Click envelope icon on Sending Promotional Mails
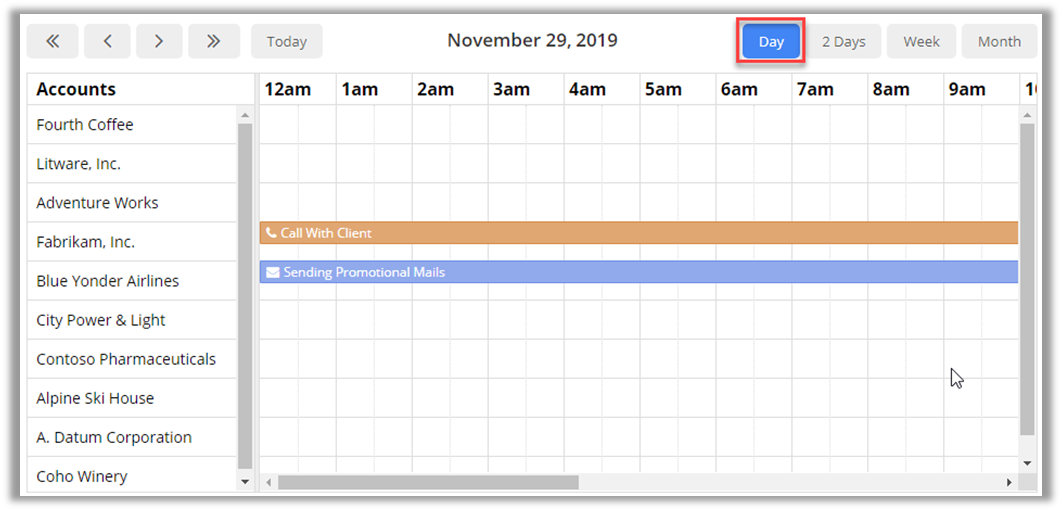The image size is (1063, 511). click(x=272, y=272)
